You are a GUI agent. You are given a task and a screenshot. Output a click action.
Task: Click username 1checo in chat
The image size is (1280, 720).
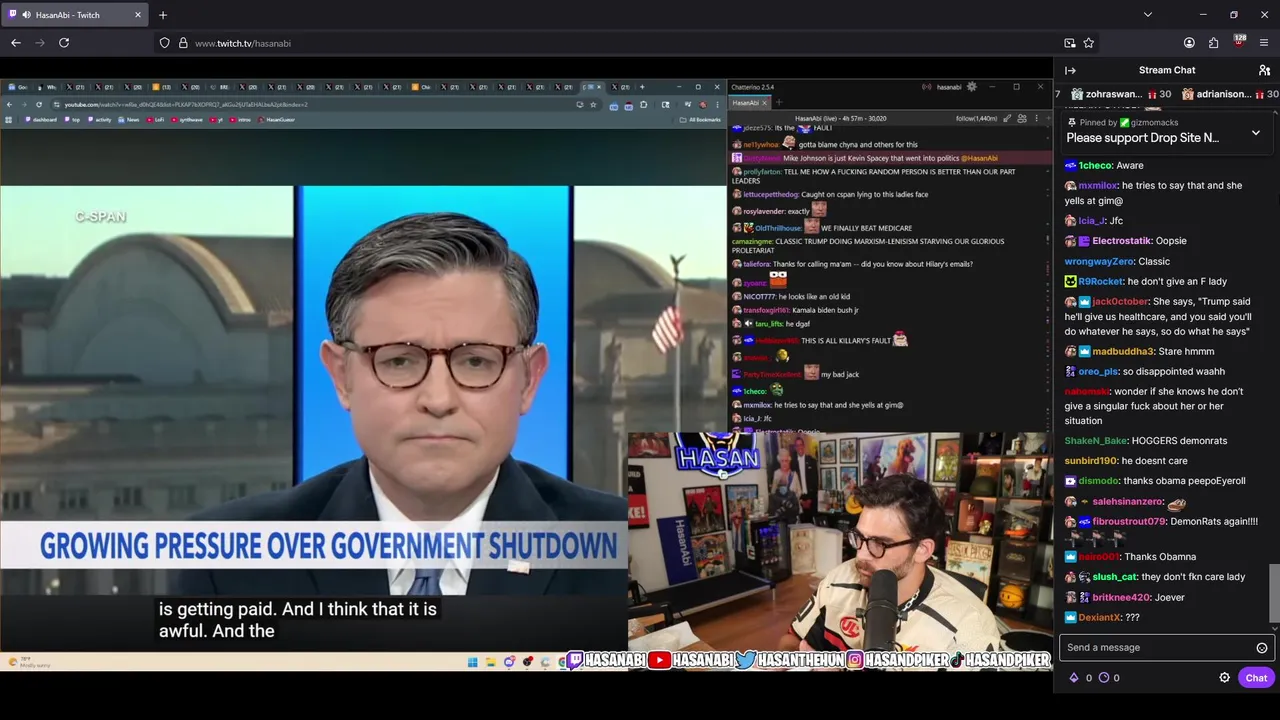click(1096, 166)
